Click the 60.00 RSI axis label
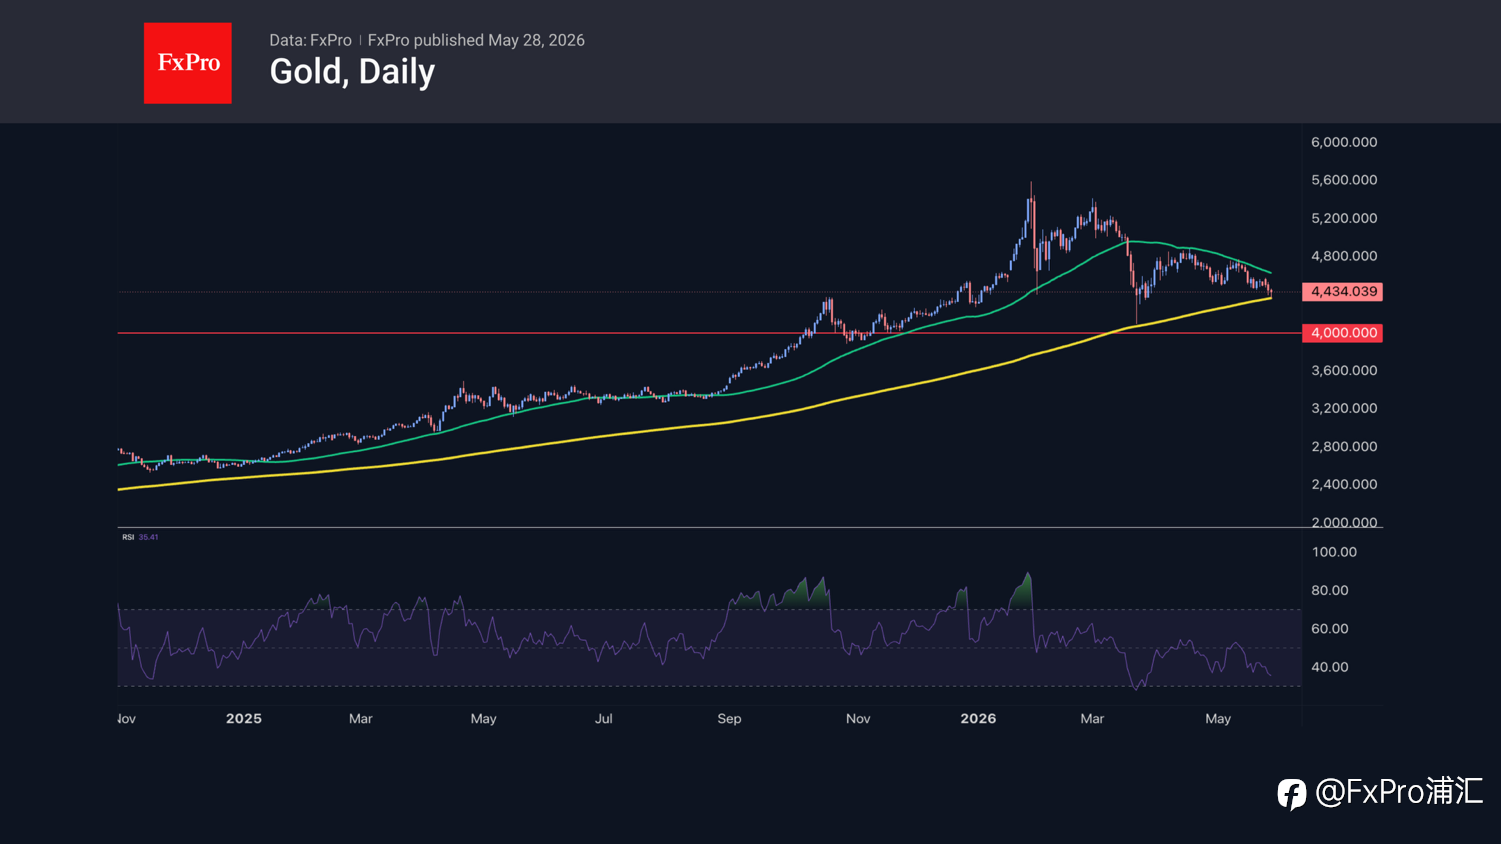 [x=1330, y=629]
